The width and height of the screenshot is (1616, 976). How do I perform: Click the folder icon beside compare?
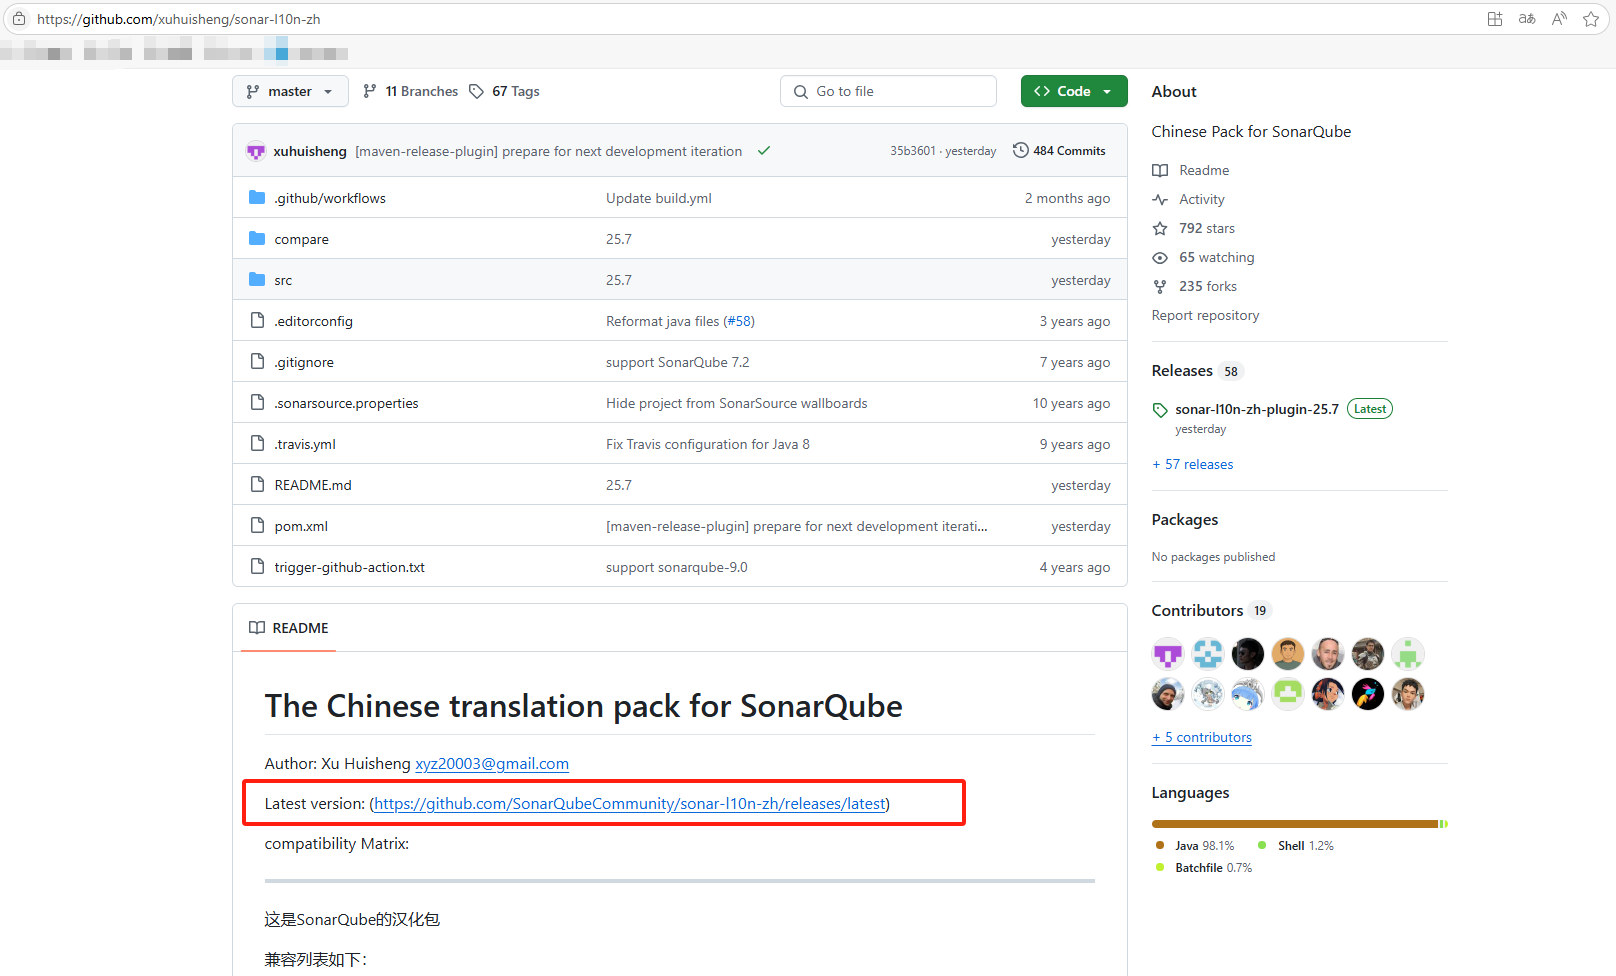pyautogui.click(x=257, y=238)
